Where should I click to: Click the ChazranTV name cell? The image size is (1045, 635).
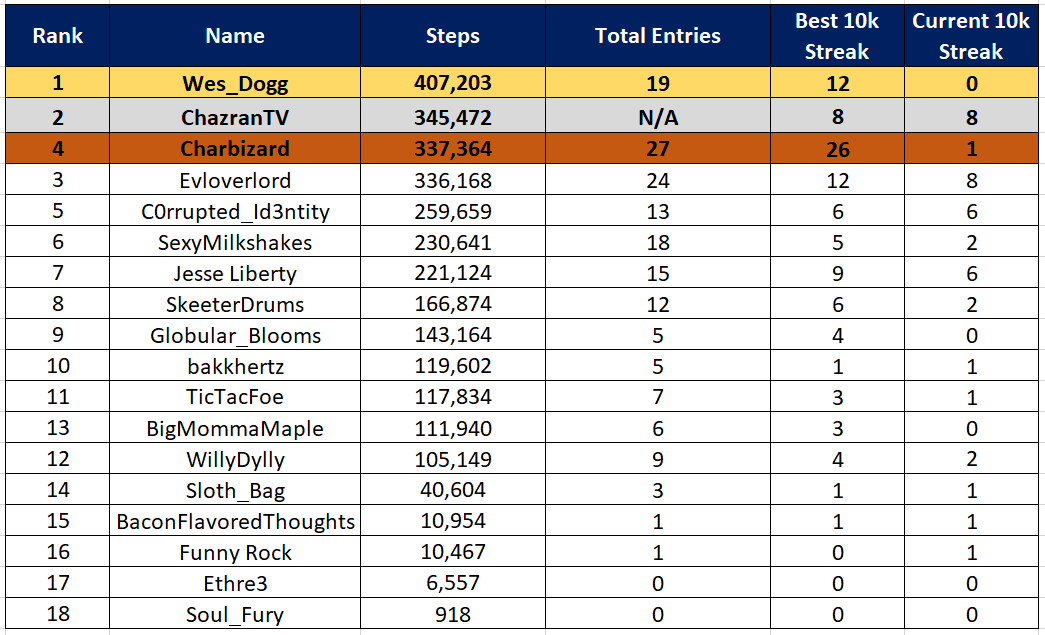235,117
